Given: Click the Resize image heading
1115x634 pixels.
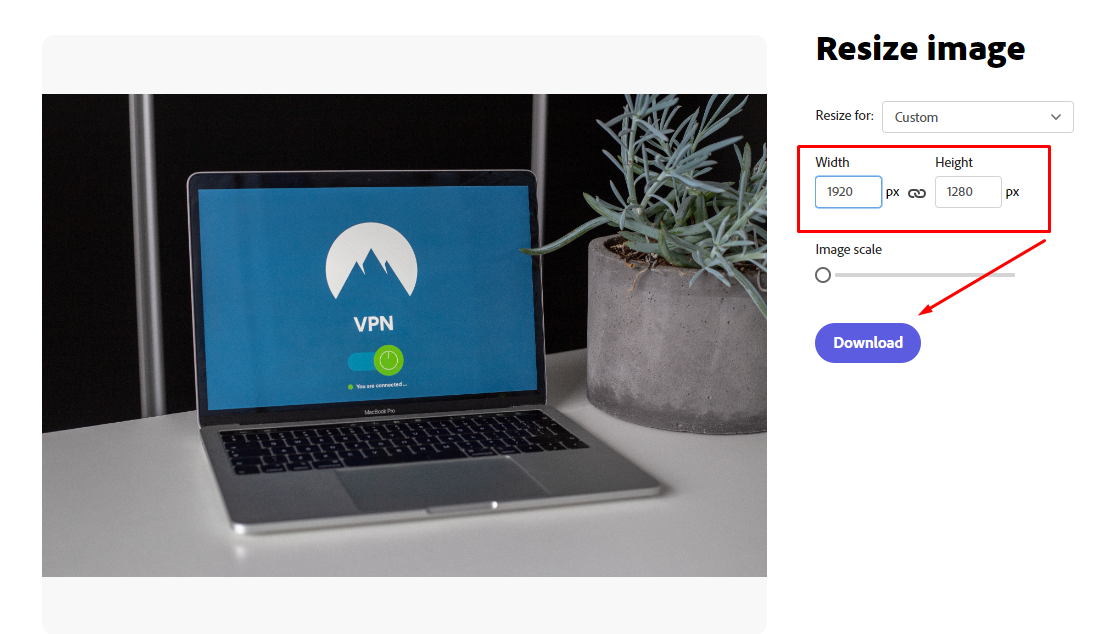Looking at the screenshot, I should [920, 49].
